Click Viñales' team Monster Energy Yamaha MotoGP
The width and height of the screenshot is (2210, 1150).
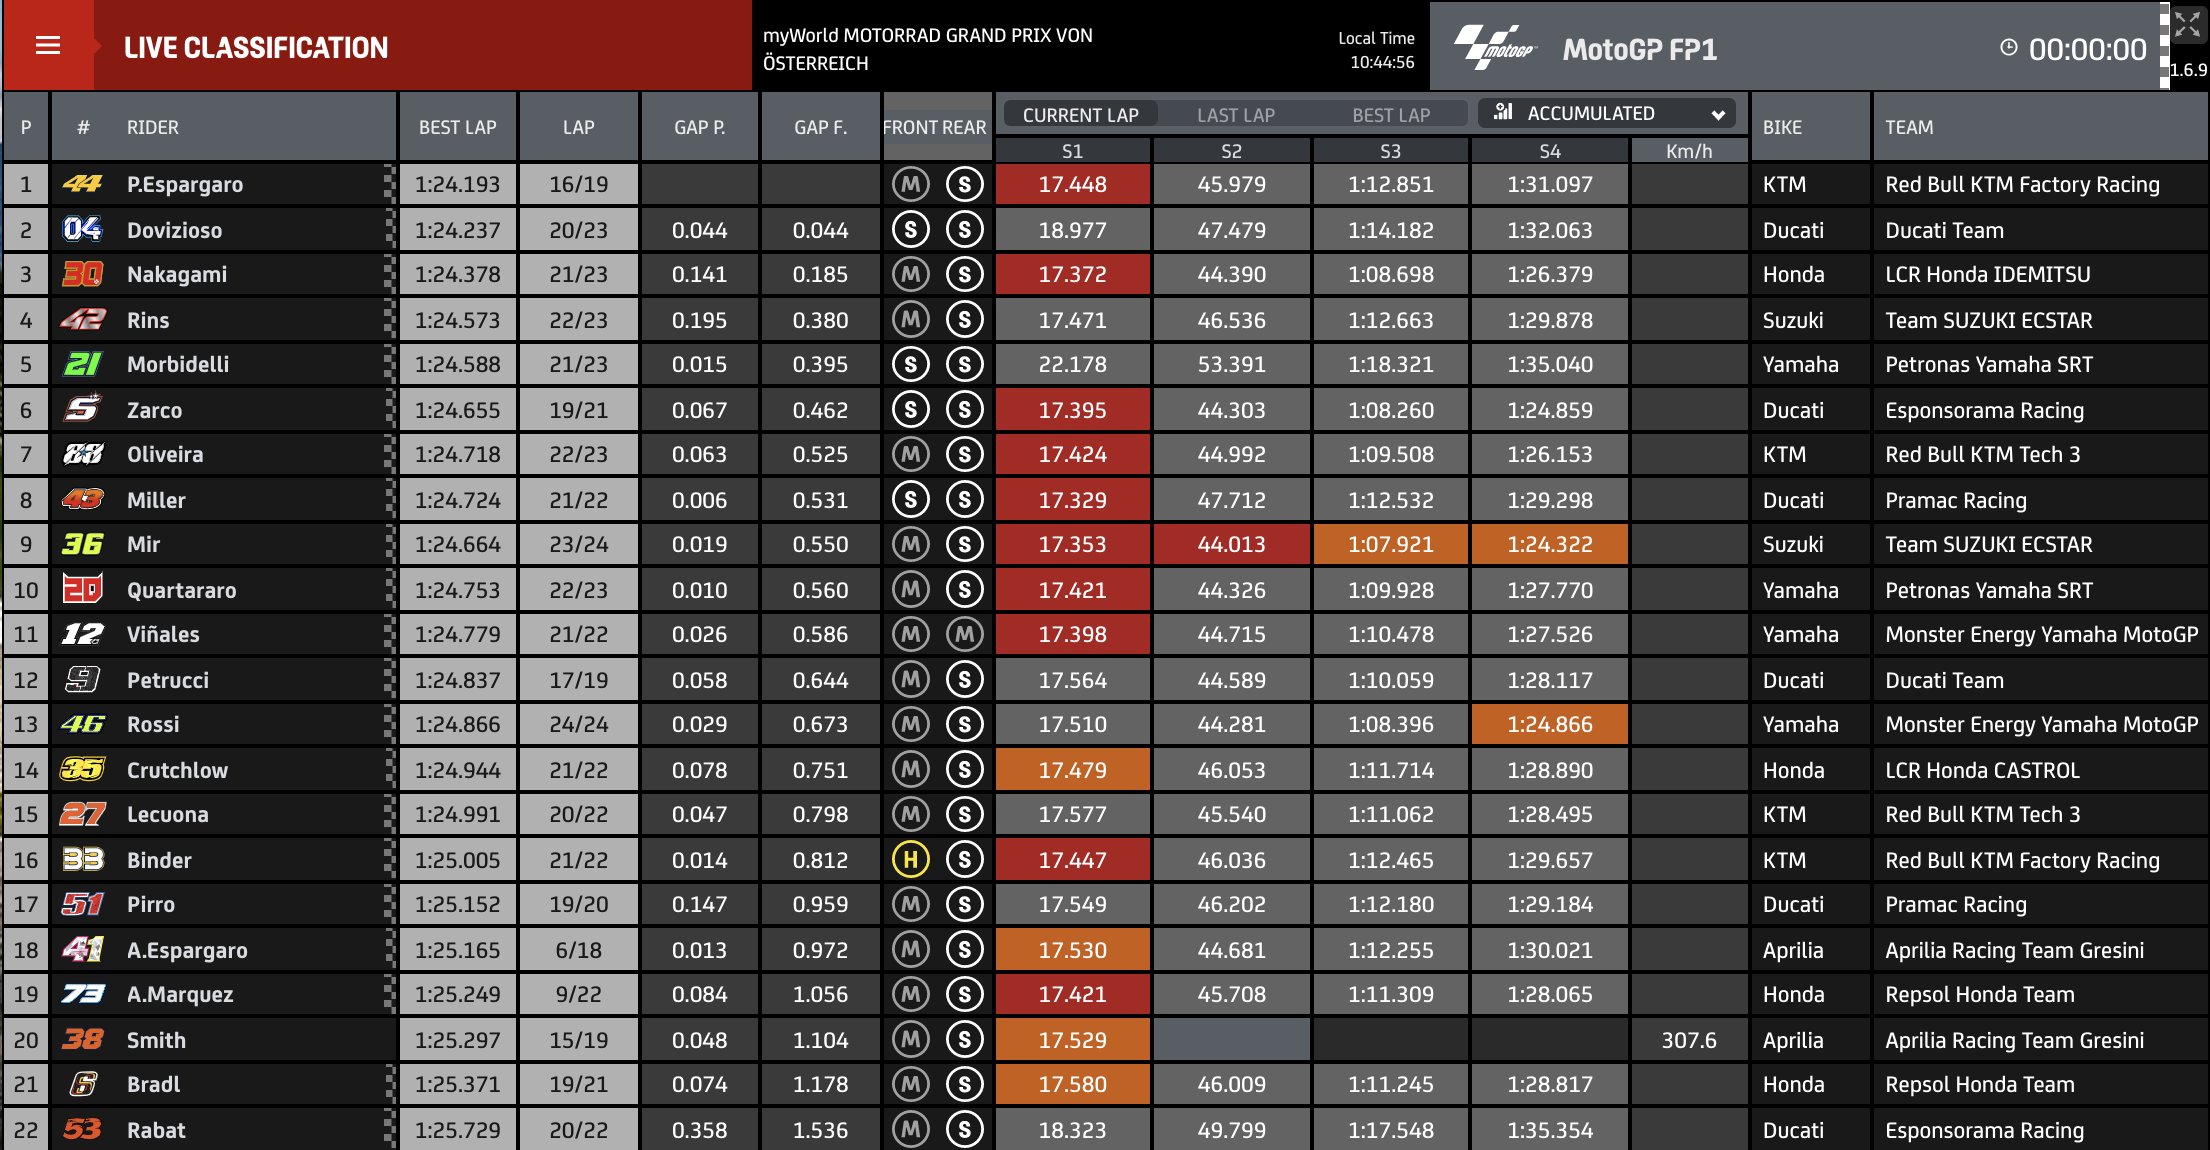tap(2041, 634)
